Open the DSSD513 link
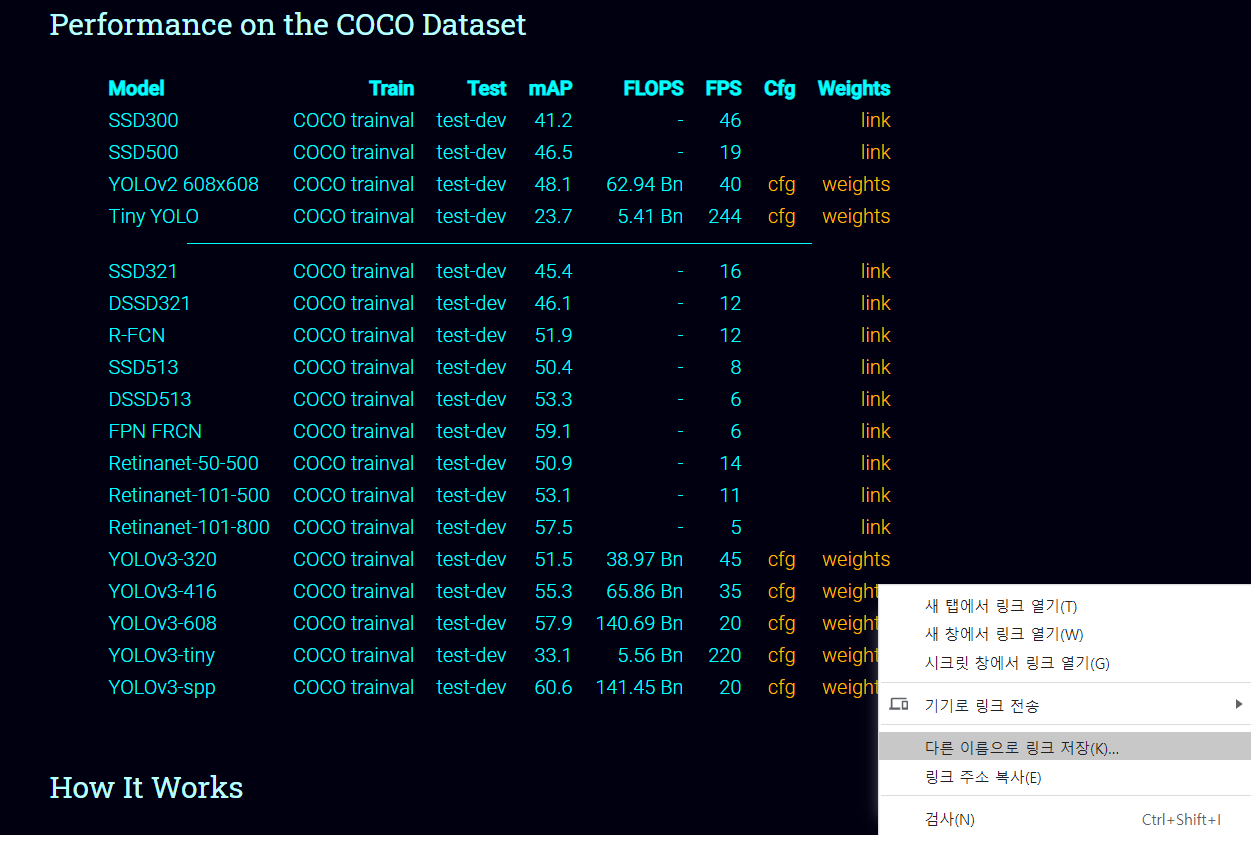This screenshot has width=1259, height=851. point(875,399)
